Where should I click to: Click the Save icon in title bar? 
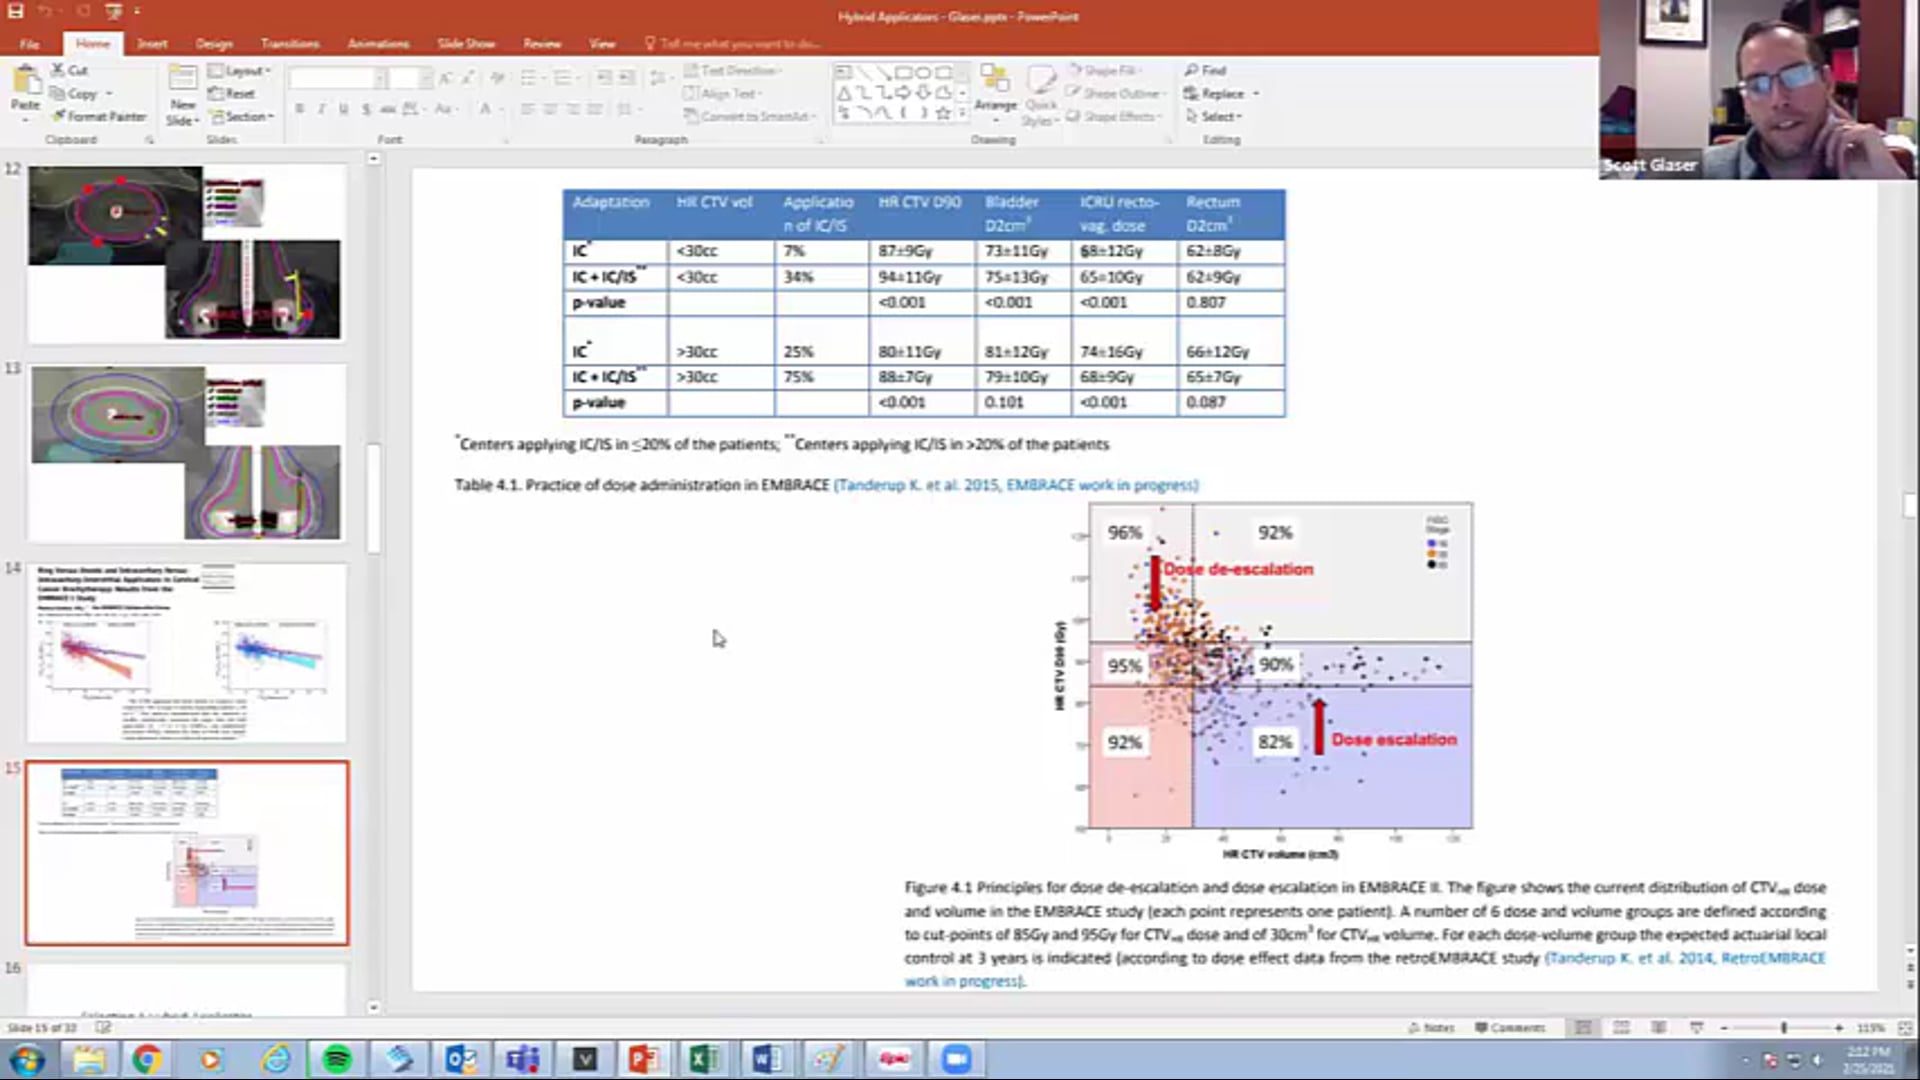coord(16,11)
